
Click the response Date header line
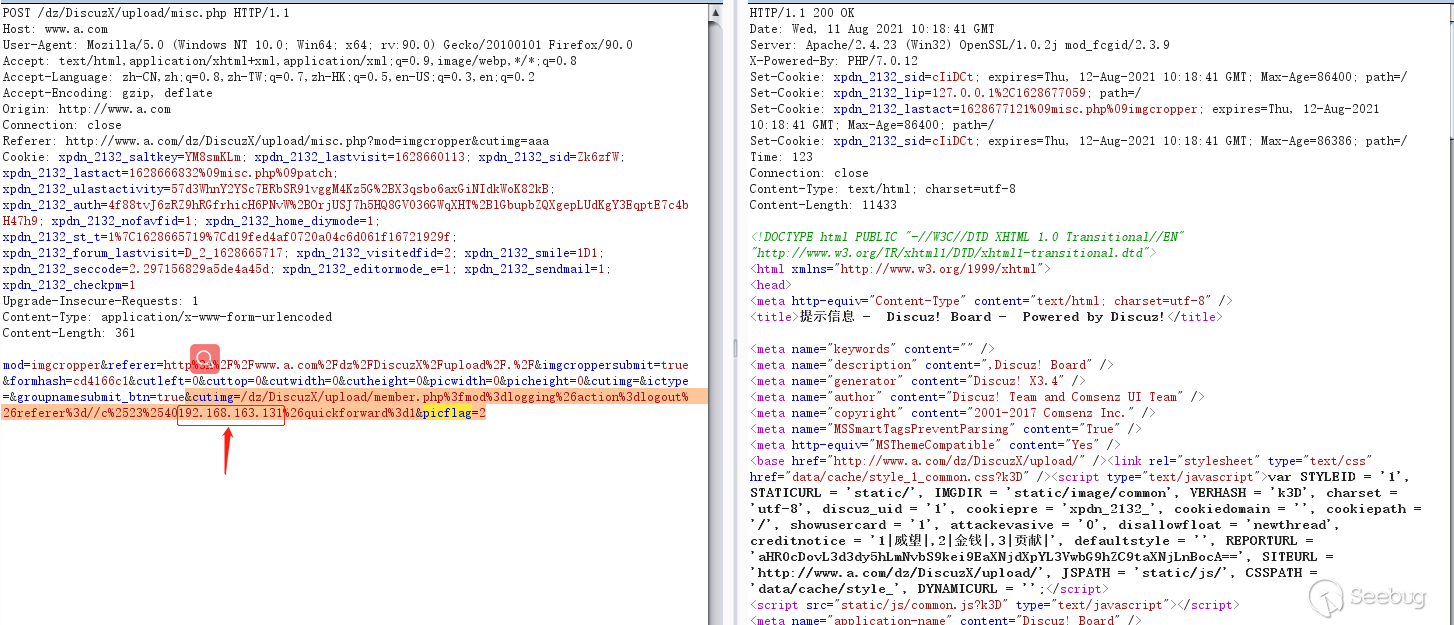(872, 29)
